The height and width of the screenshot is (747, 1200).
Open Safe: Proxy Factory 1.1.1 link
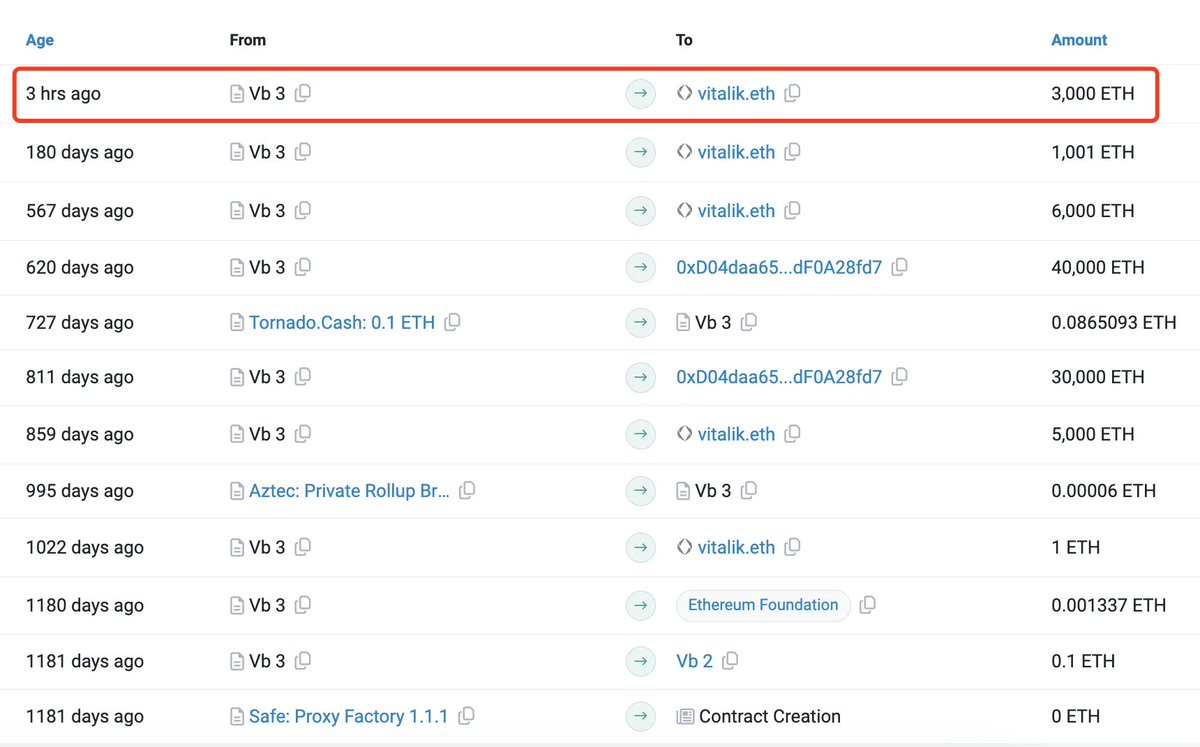[349, 716]
